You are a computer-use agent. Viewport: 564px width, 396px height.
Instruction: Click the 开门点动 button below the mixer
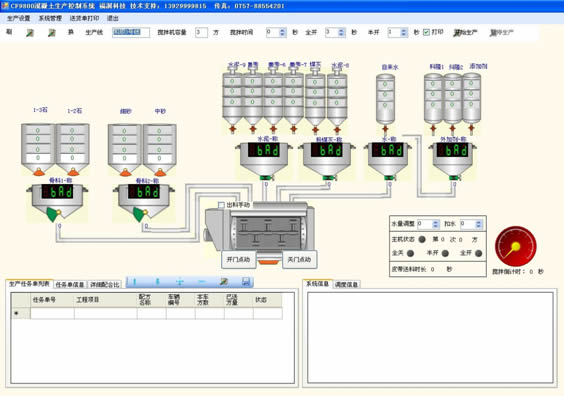[x=238, y=259]
